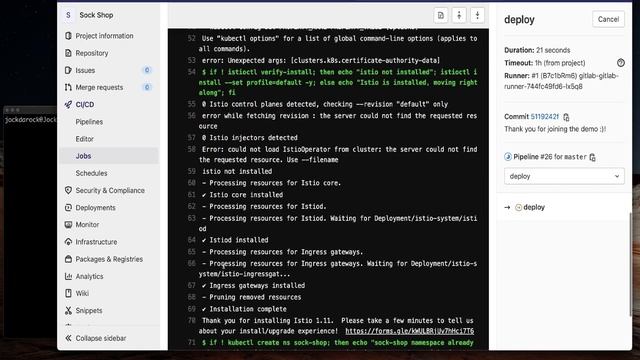Click the Wiki icon in sidebar

(68, 293)
